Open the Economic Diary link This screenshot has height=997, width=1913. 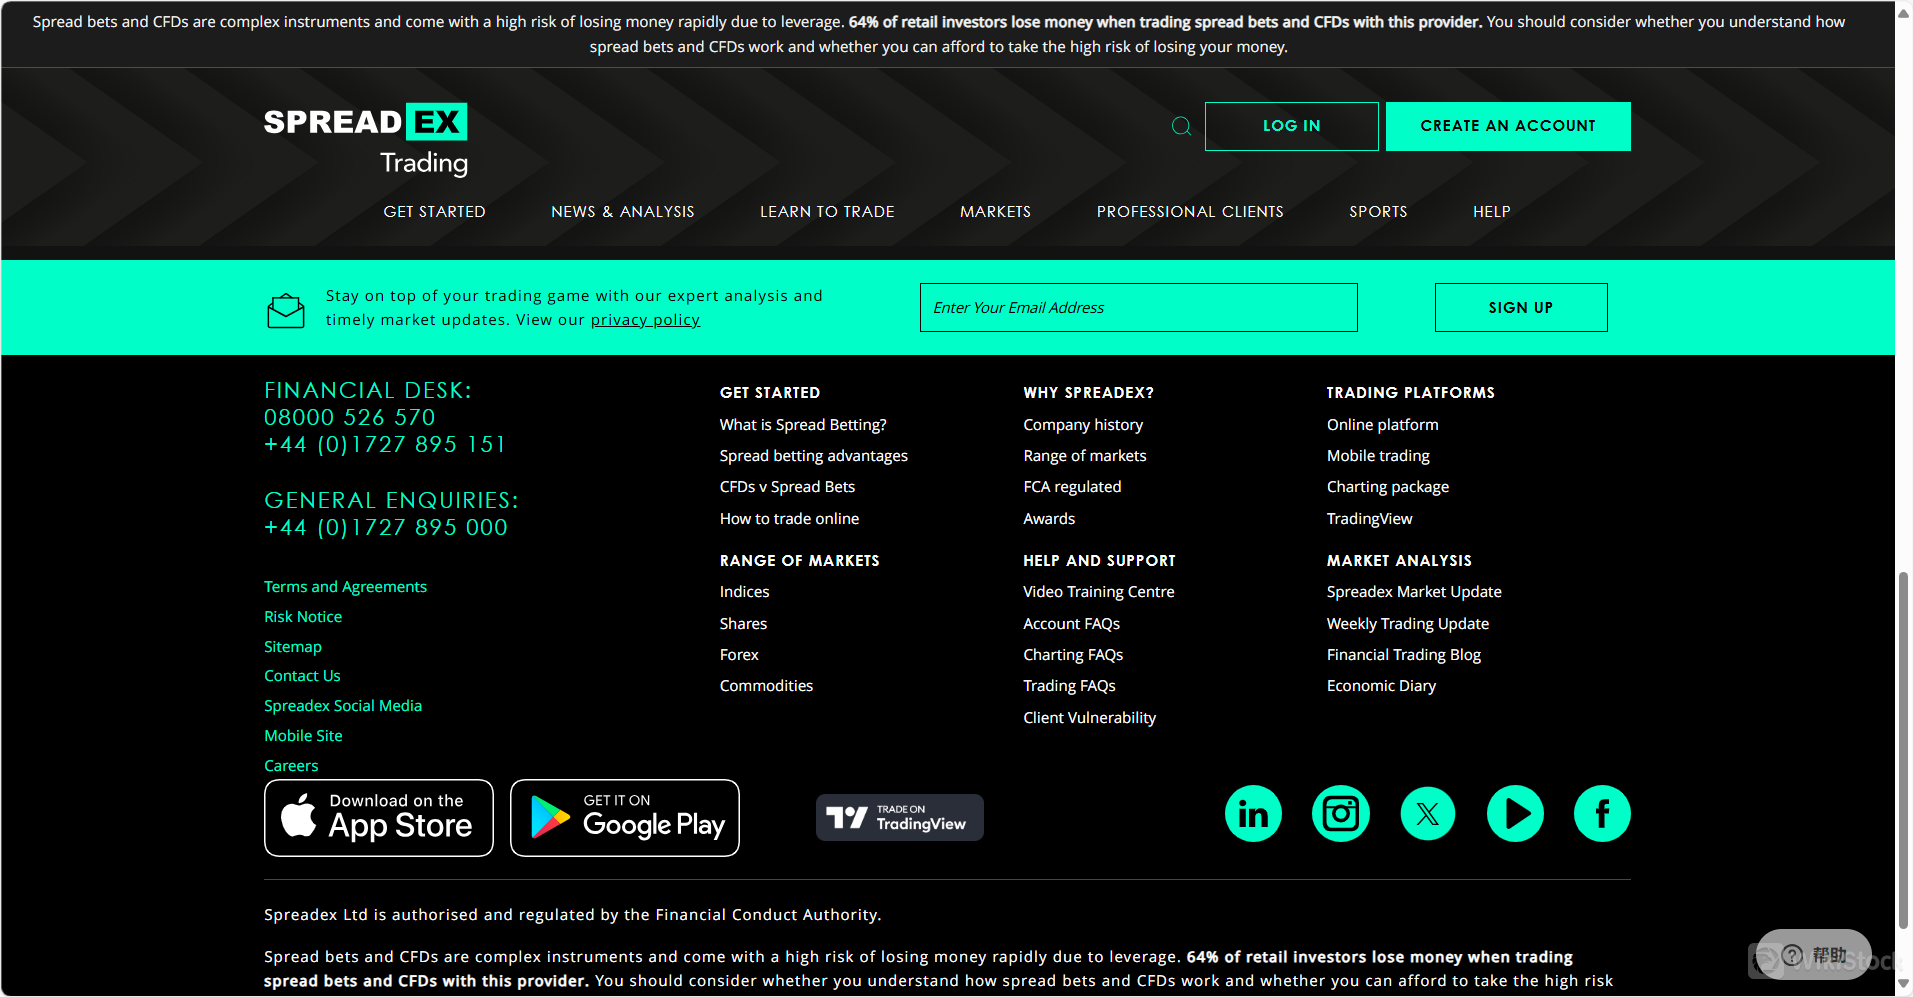coord(1381,686)
